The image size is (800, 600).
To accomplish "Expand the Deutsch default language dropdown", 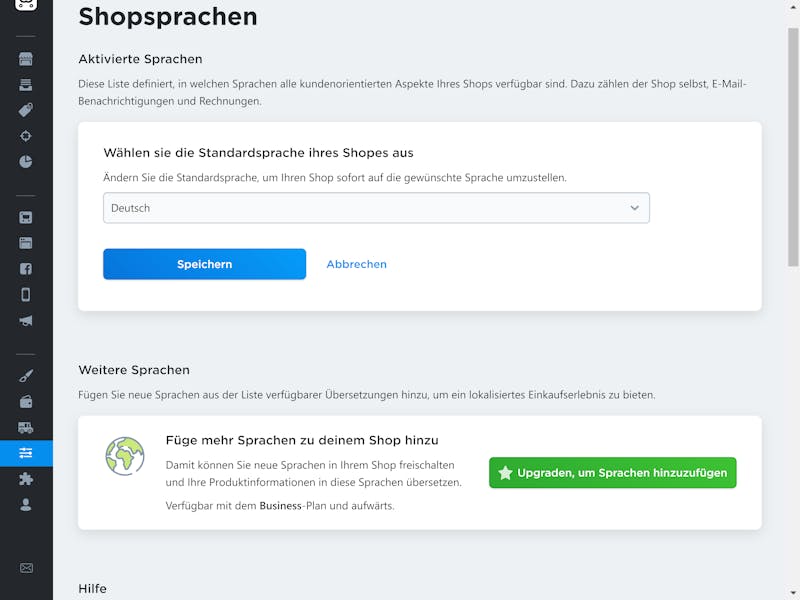I will [x=376, y=208].
